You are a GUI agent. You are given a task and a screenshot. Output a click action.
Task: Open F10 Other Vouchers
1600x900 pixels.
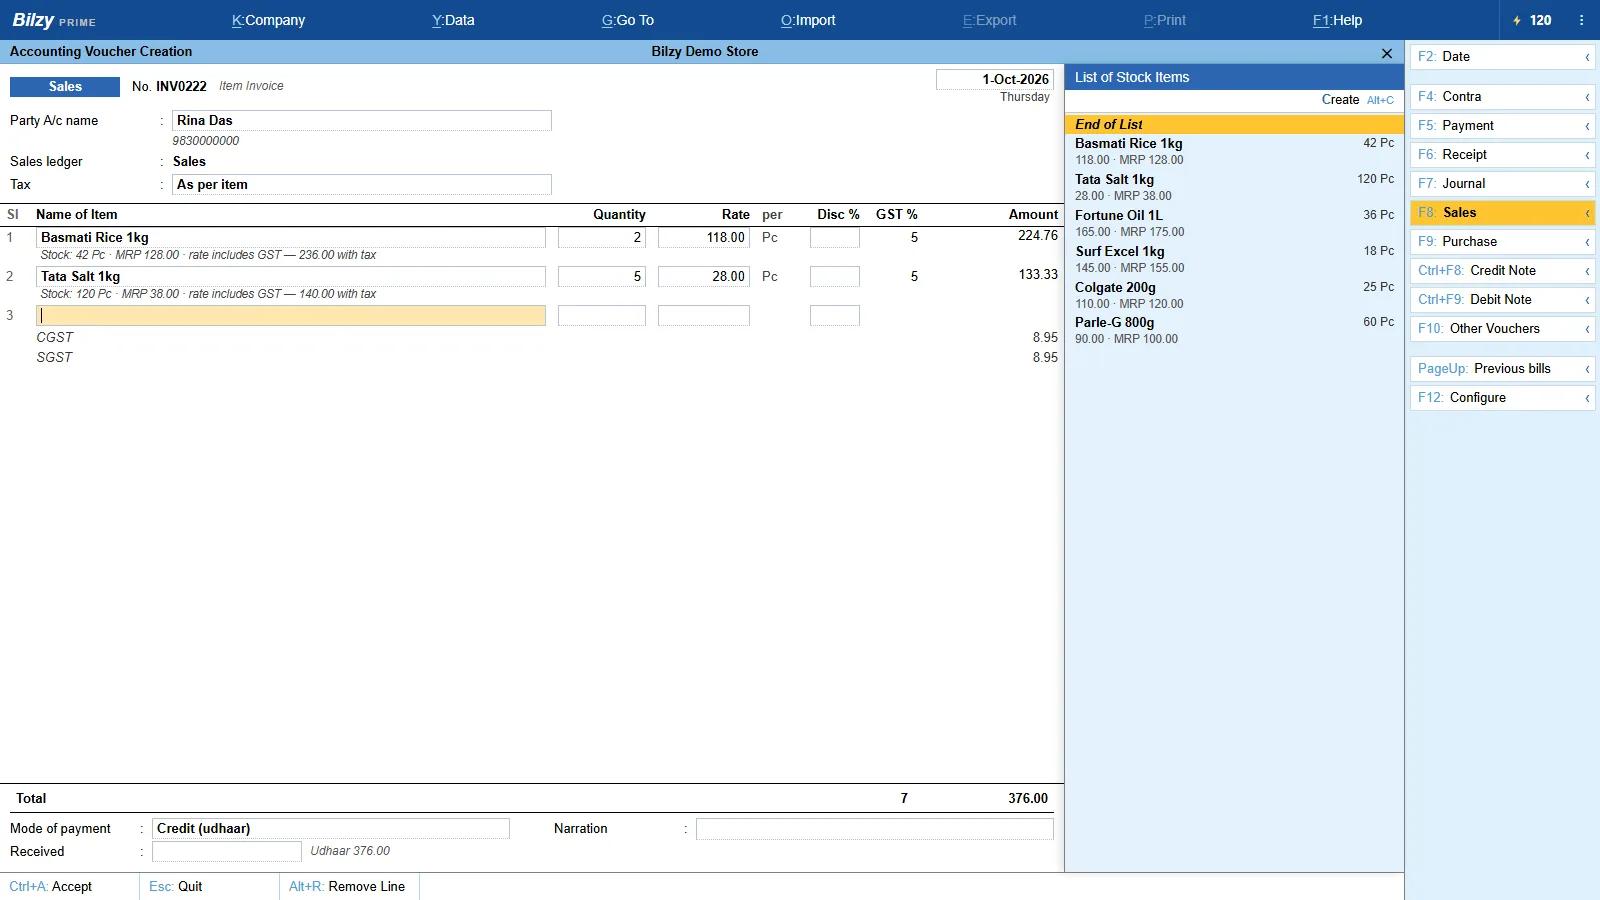pos(1502,329)
